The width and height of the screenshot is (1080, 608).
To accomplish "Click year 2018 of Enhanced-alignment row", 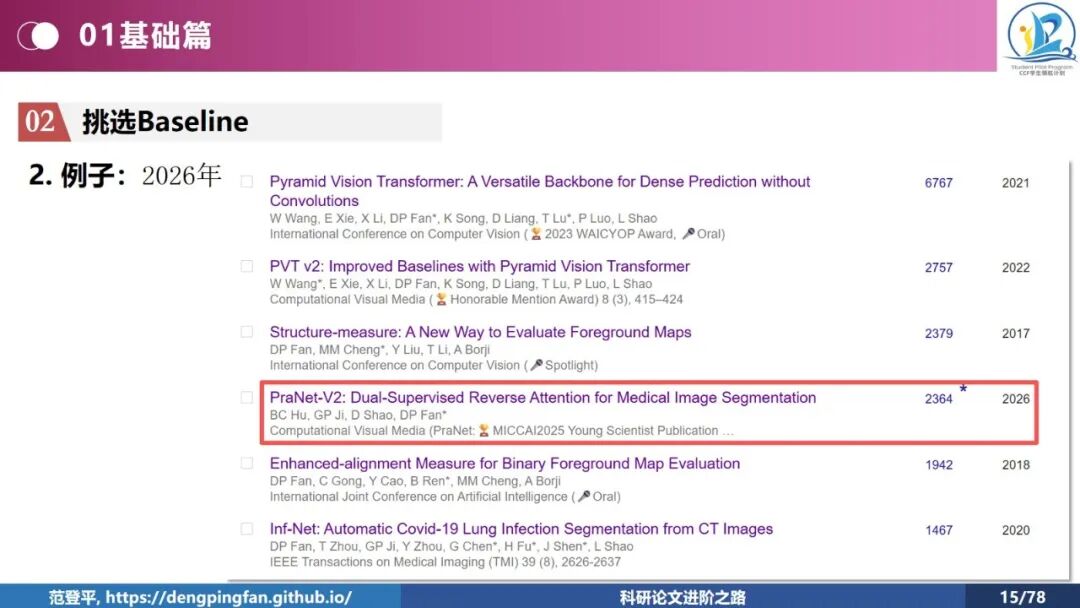I will tap(1015, 465).
